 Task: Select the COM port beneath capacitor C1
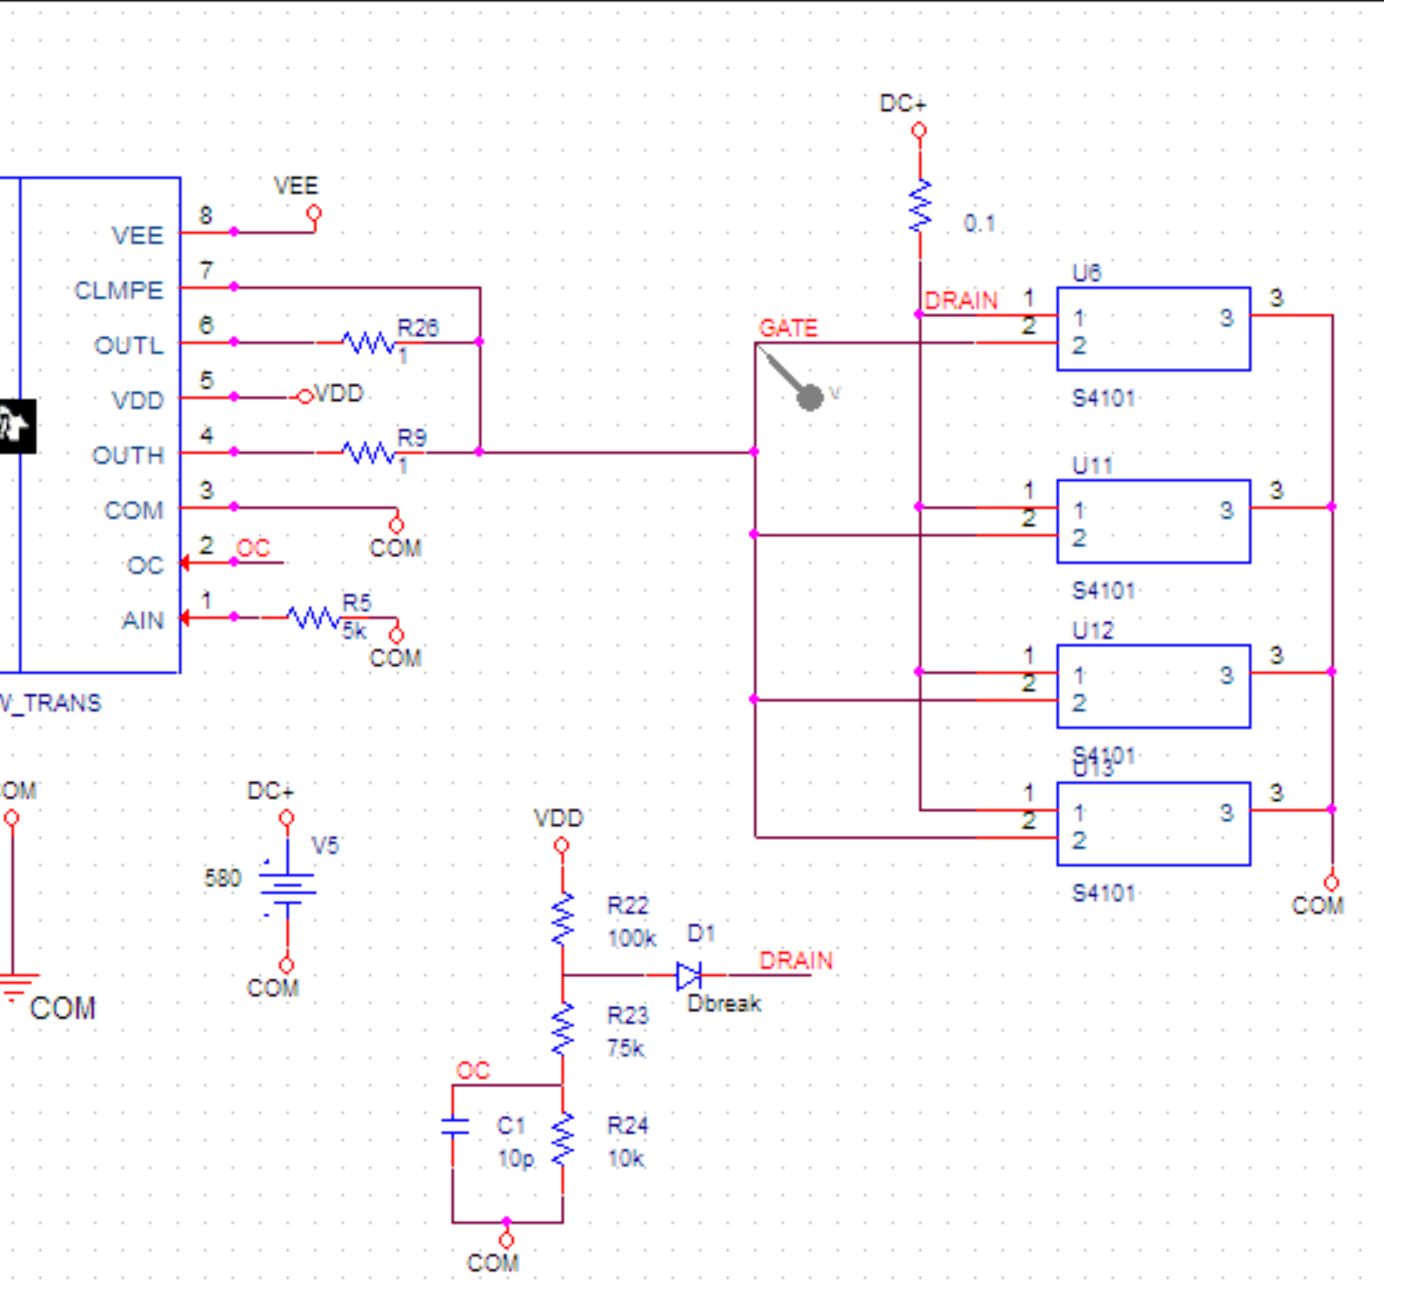[507, 1241]
